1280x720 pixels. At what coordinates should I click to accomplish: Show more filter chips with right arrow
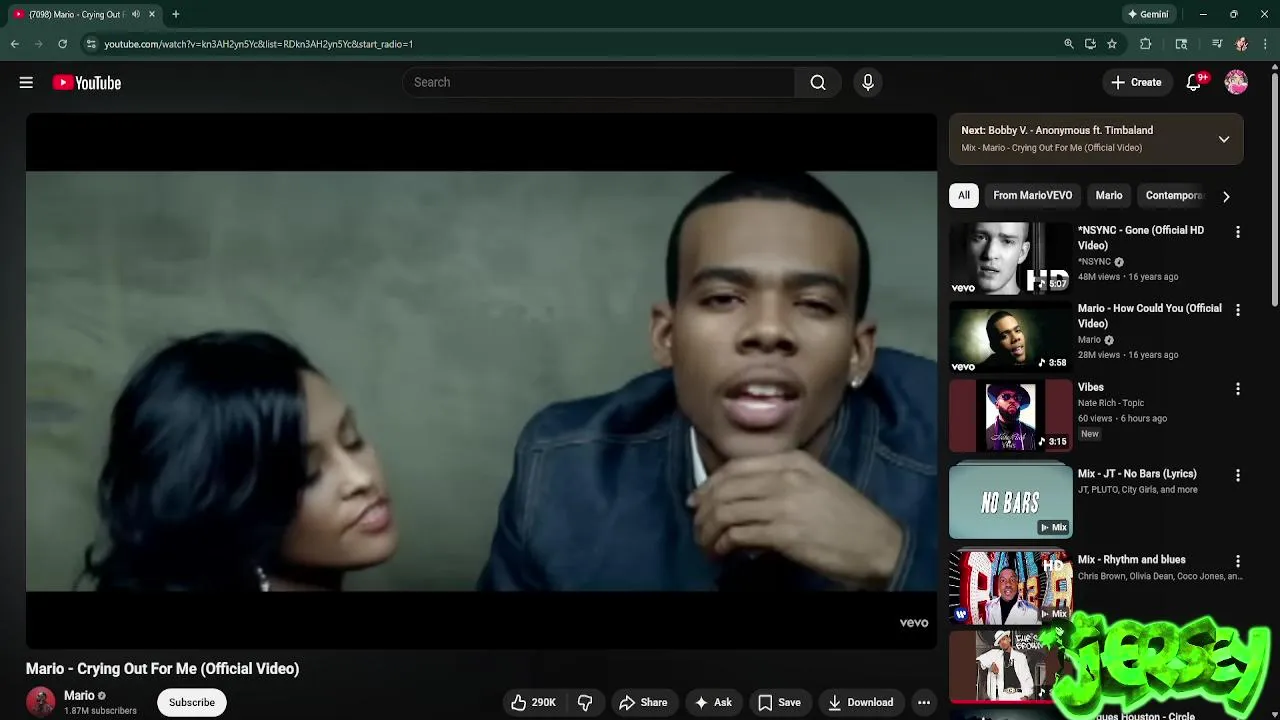pos(1226,196)
